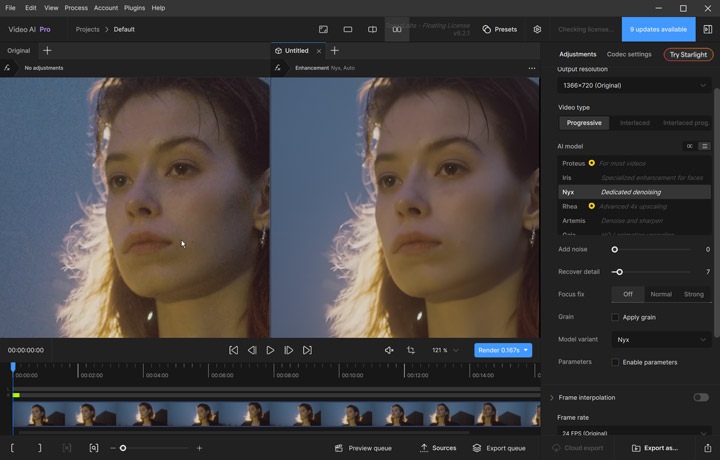Open the Presets button
This screenshot has width=720, height=460.
coord(500,29)
